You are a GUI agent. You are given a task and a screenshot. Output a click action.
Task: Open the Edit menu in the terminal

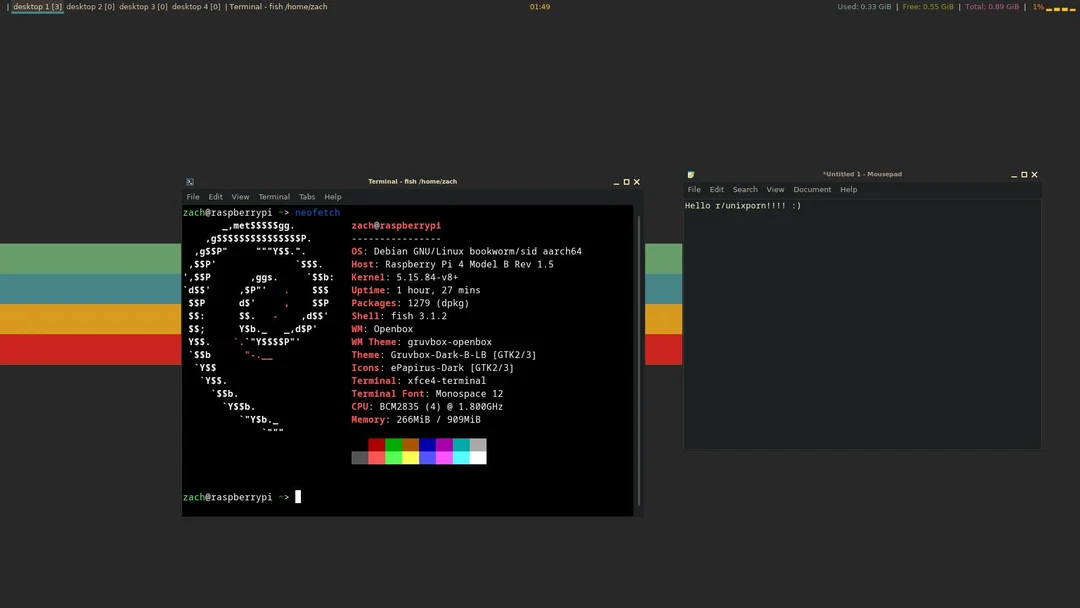click(215, 196)
